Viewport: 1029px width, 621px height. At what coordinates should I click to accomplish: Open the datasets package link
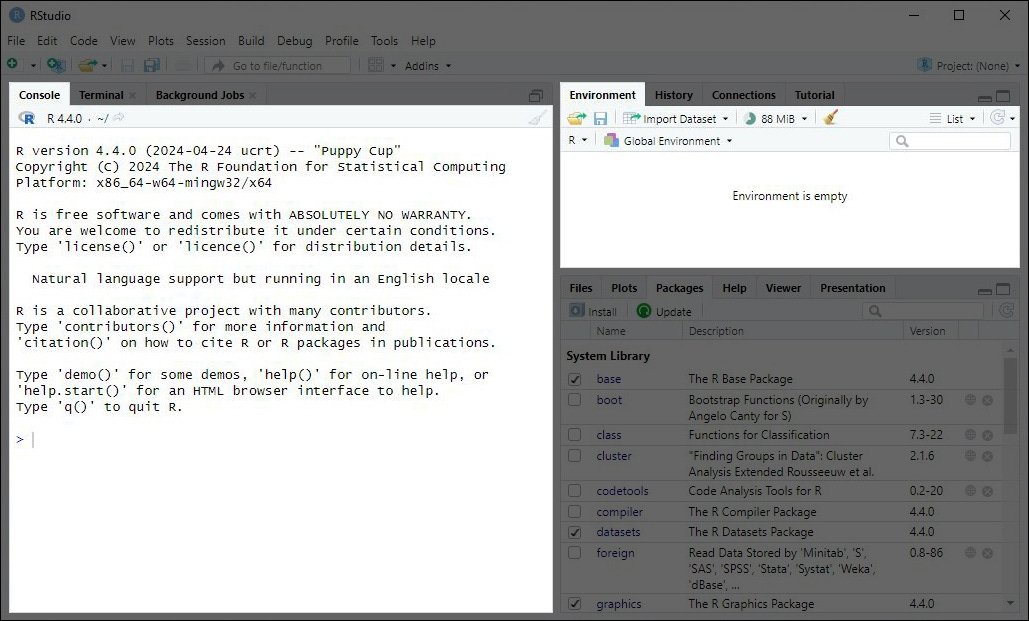[x=618, y=532]
